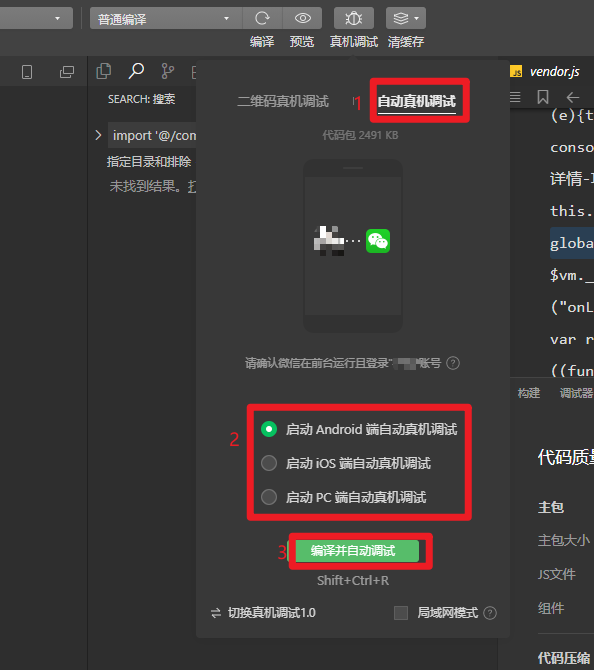This screenshot has width=594, height=670.
Task: Select 启动 iOS 端自动真机调试 radio
Action: point(269,463)
